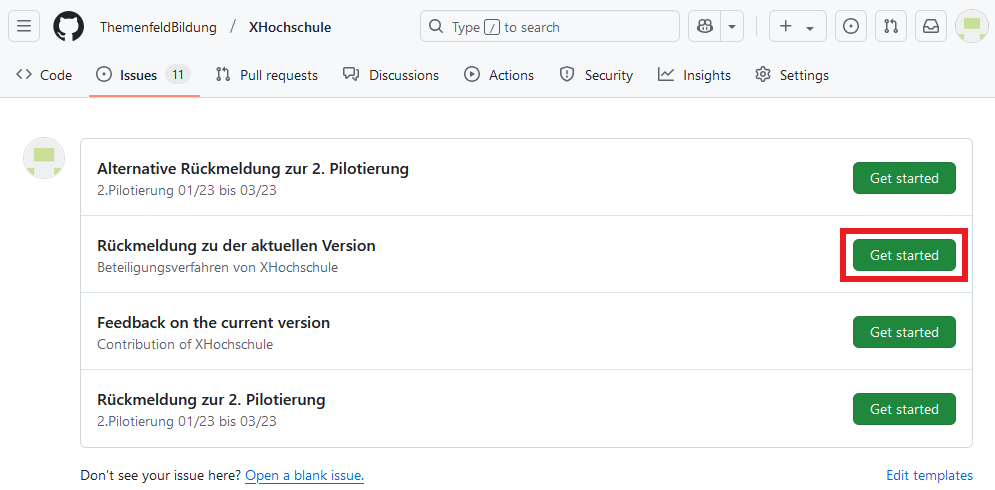Image resolution: width=995 pixels, height=490 pixels.
Task: Switch to the Pull requests tab
Action: coord(267,75)
